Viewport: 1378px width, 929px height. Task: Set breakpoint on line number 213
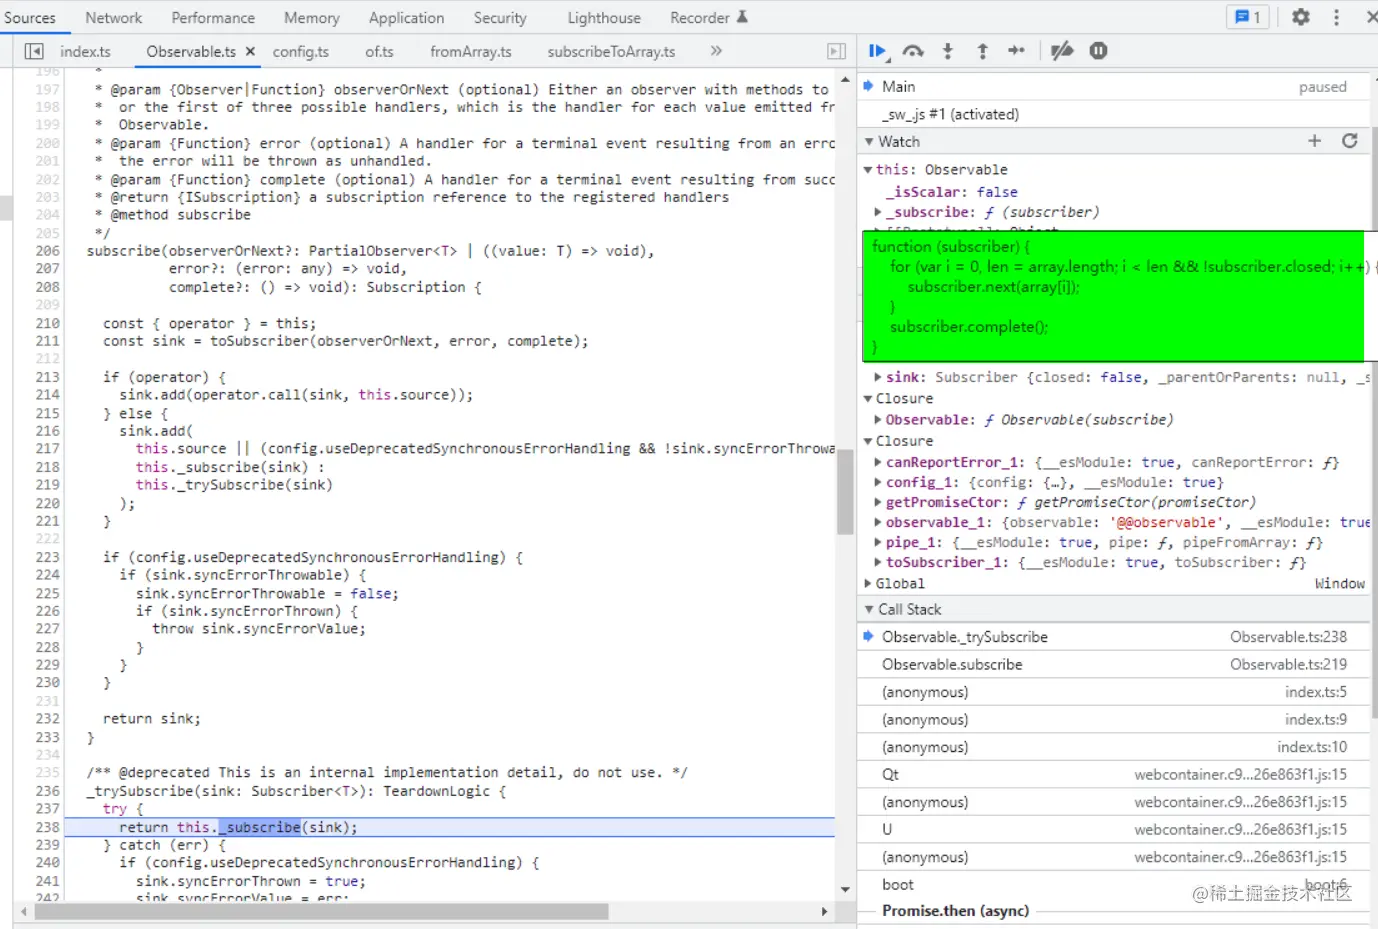tap(47, 377)
